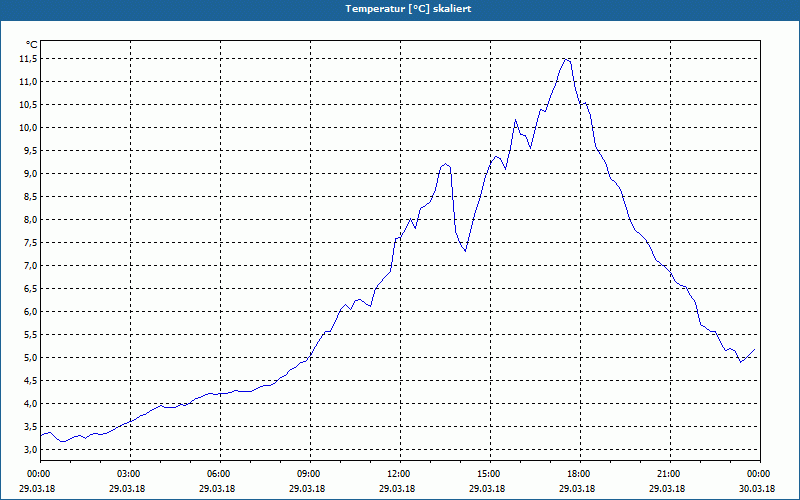Click the 9,5 y-axis value
Image resolution: width=800 pixels, height=500 pixels.
click(30, 151)
